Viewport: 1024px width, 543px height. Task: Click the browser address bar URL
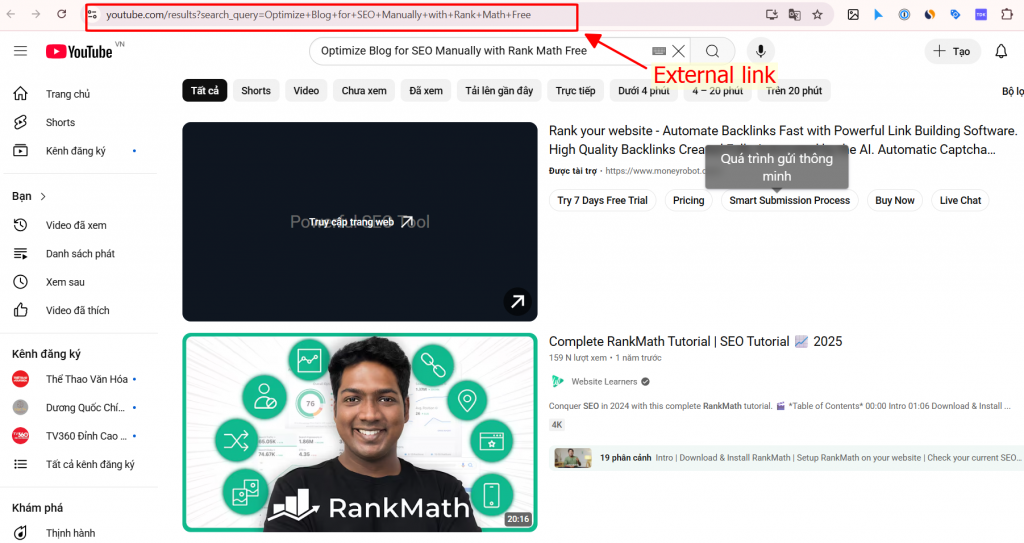coord(318,14)
